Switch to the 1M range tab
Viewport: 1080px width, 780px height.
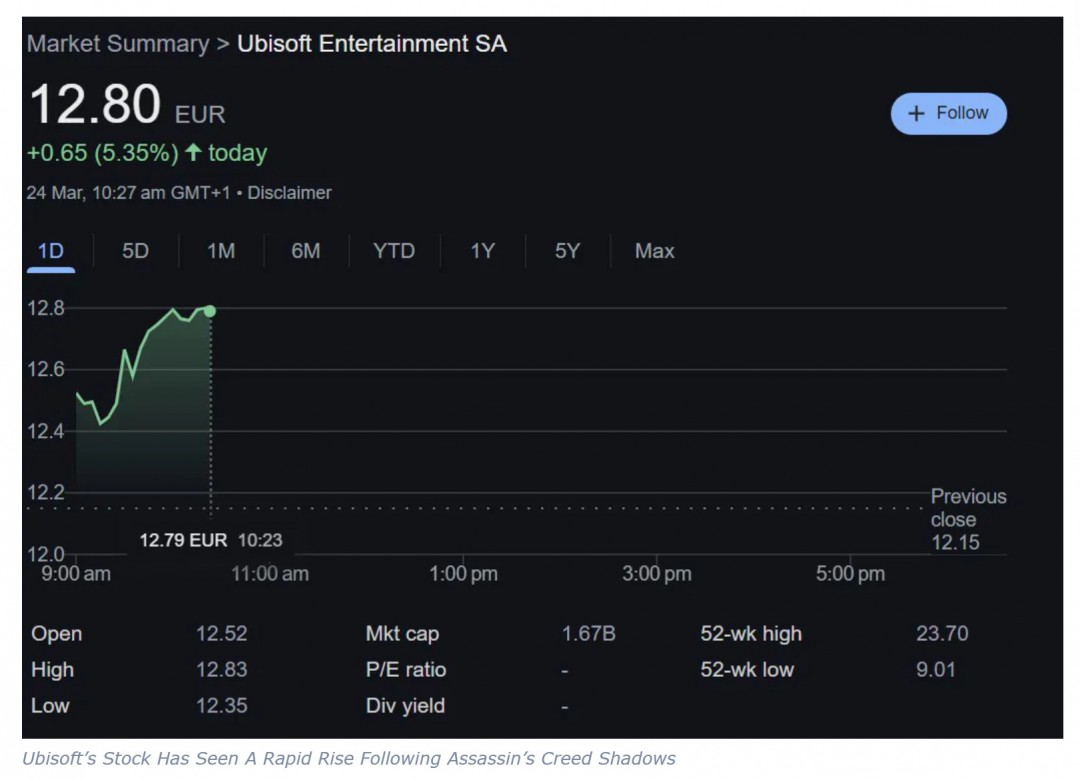(221, 251)
